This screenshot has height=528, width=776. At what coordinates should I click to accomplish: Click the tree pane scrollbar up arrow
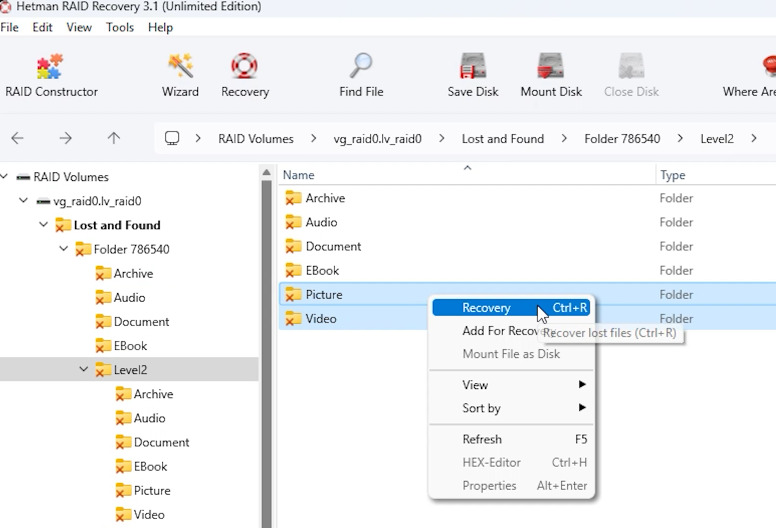pos(266,173)
